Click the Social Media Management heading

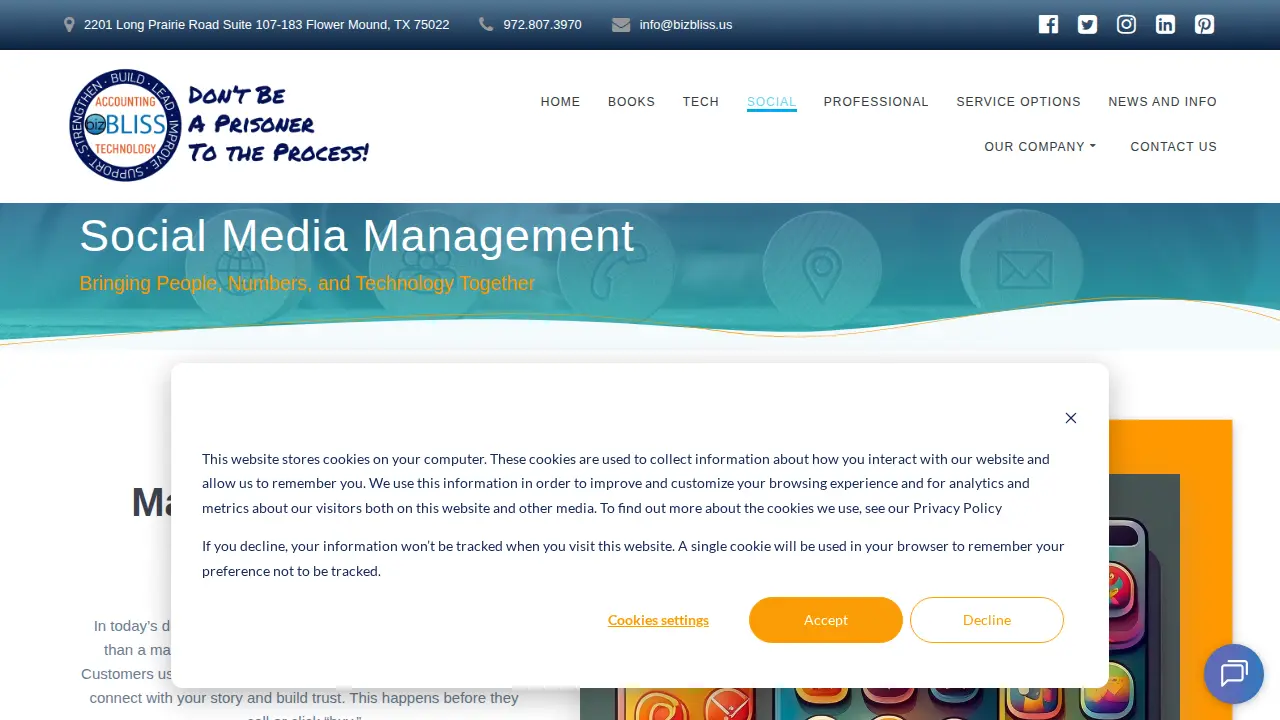[x=357, y=236]
